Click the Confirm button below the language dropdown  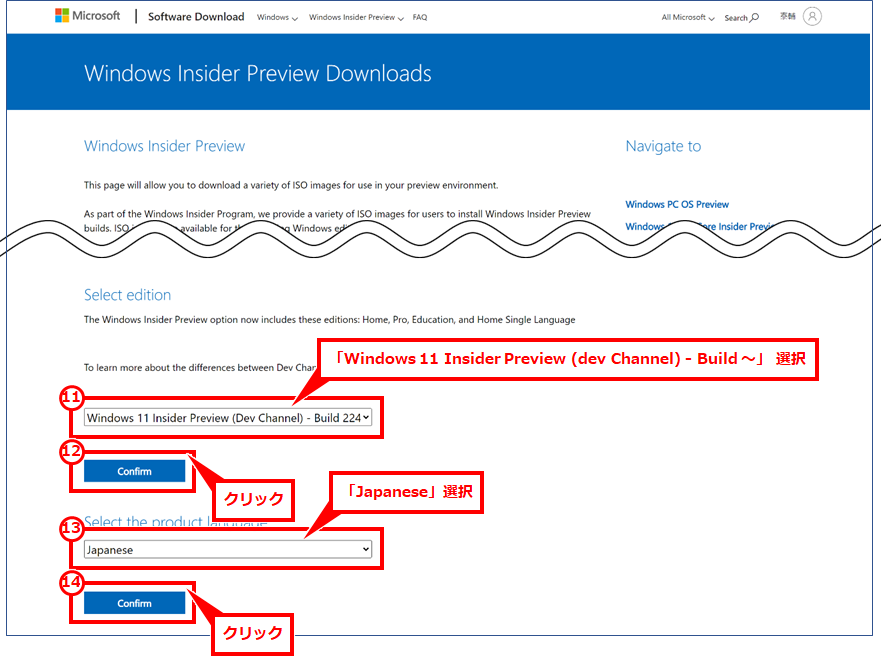coord(134,603)
